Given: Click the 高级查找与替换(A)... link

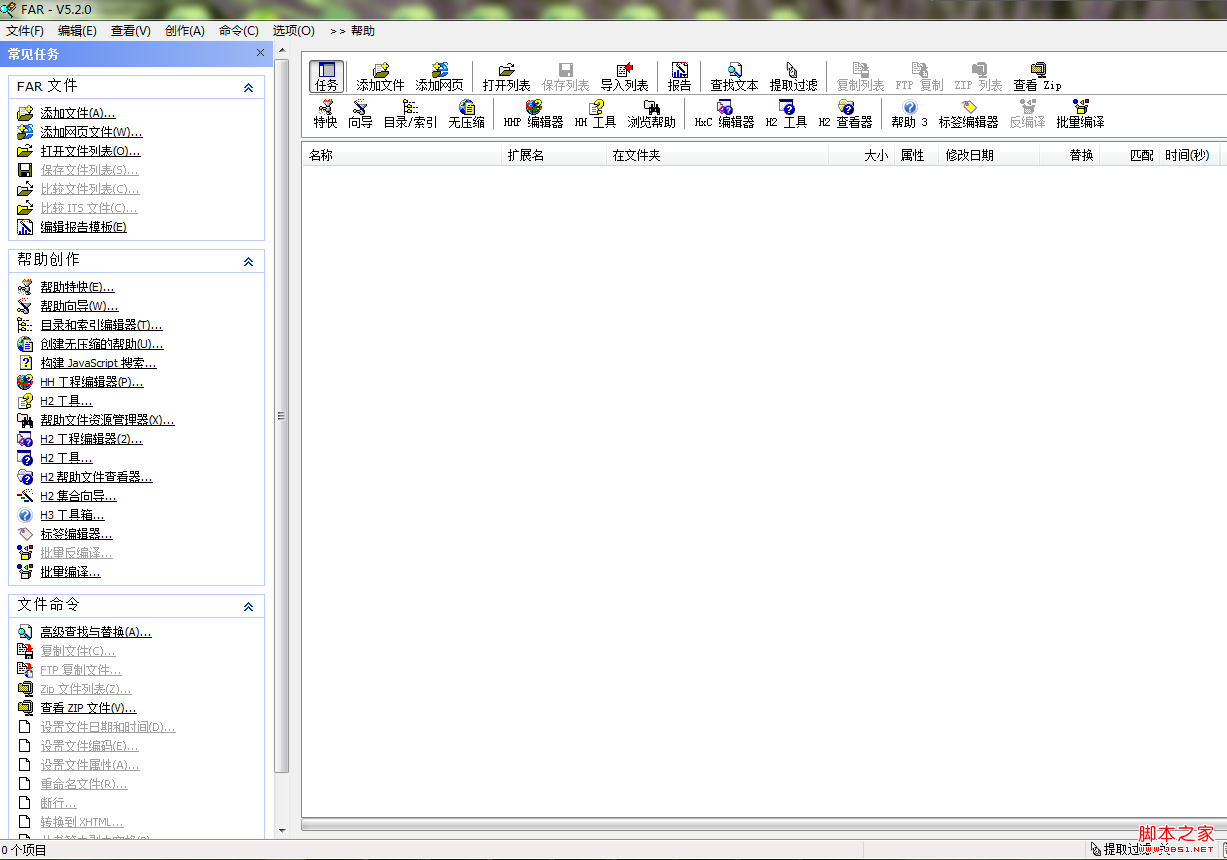Looking at the screenshot, I should coord(96,632).
